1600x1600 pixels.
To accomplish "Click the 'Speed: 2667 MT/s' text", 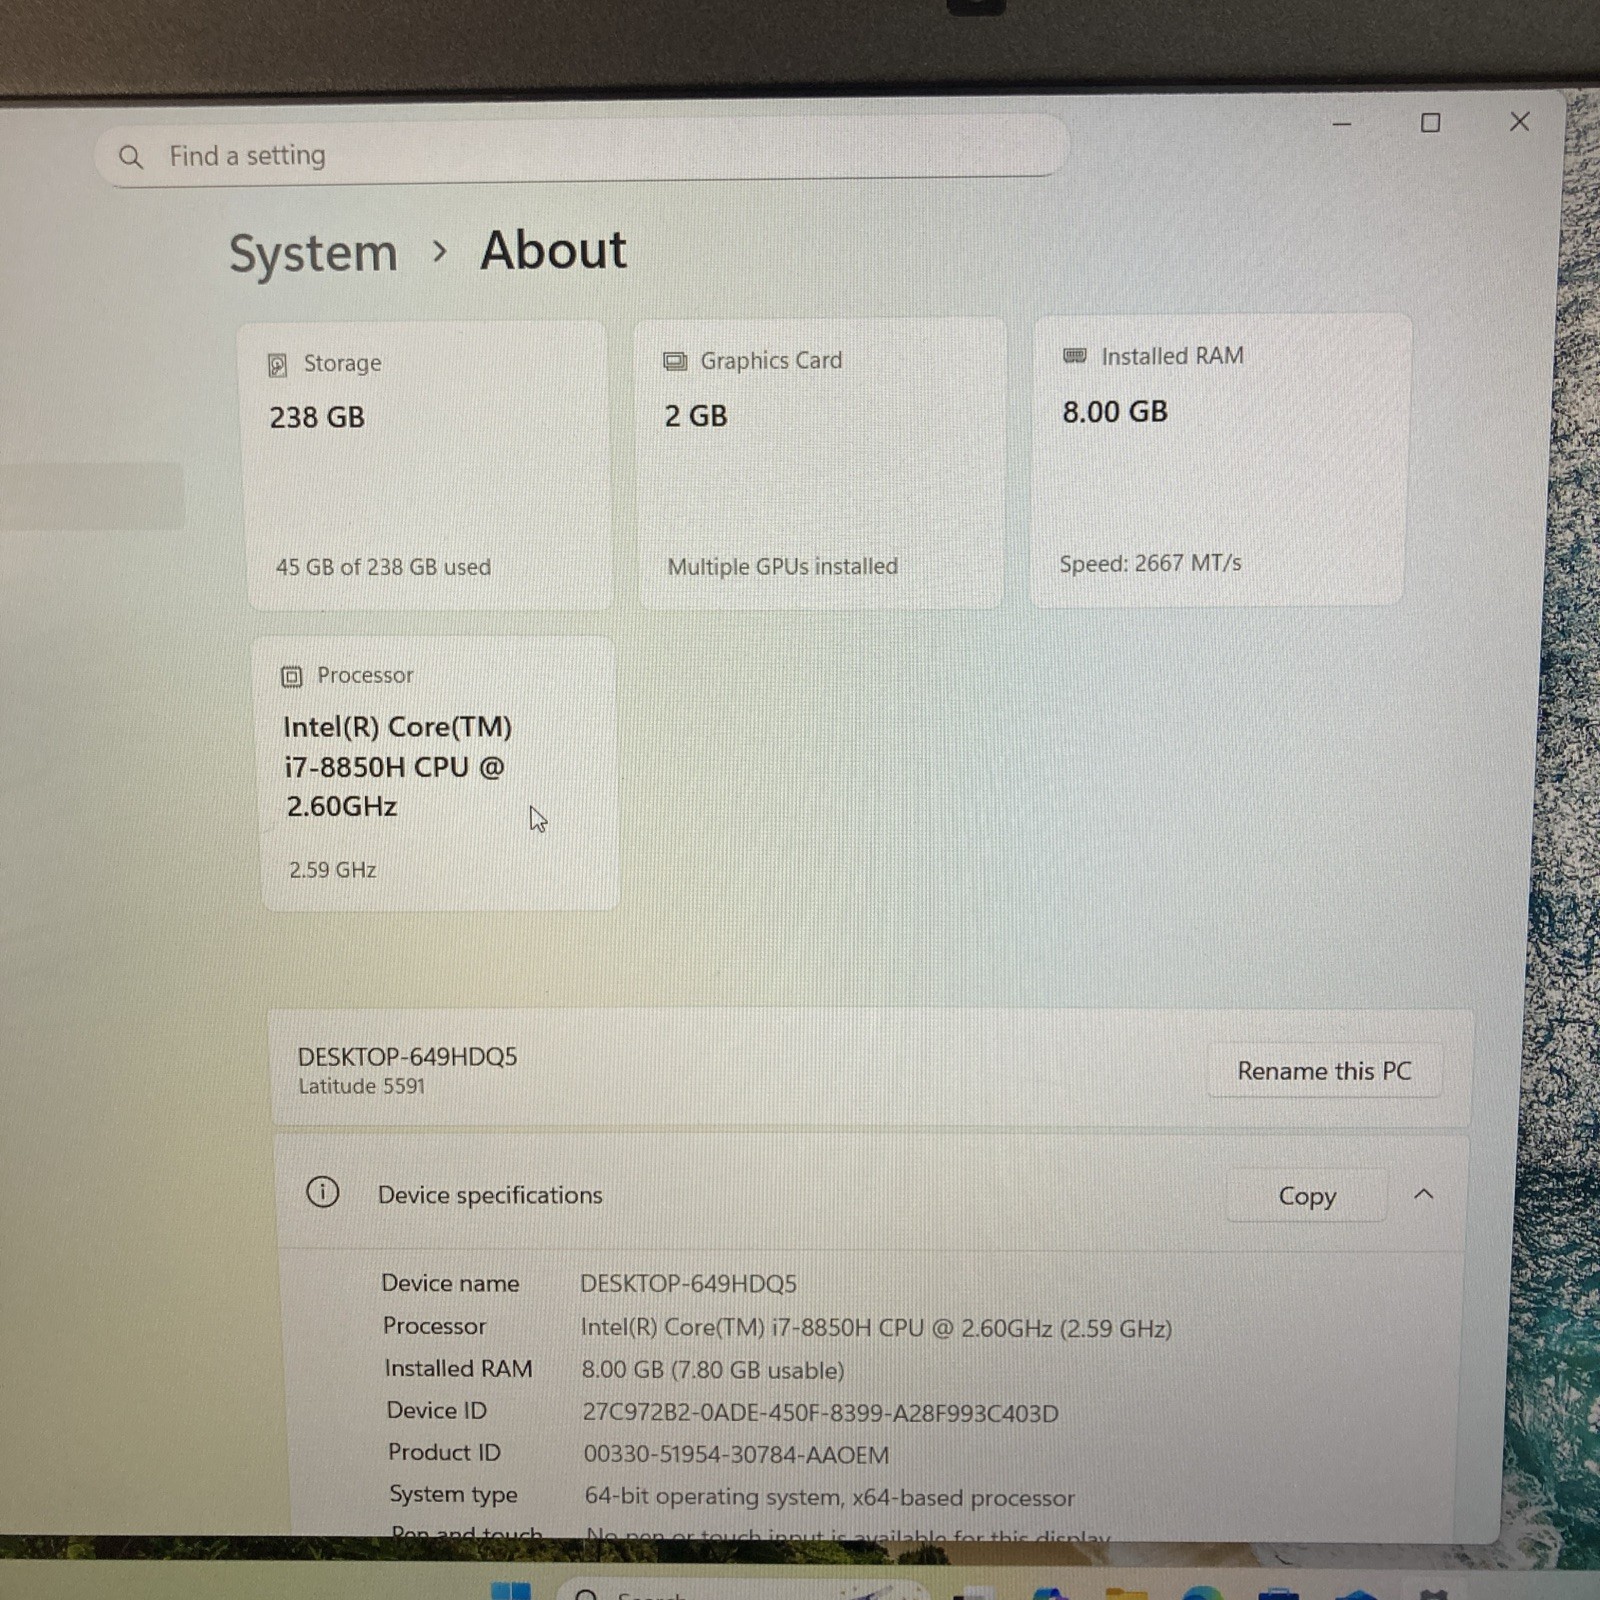I will pyautogui.click(x=1150, y=563).
